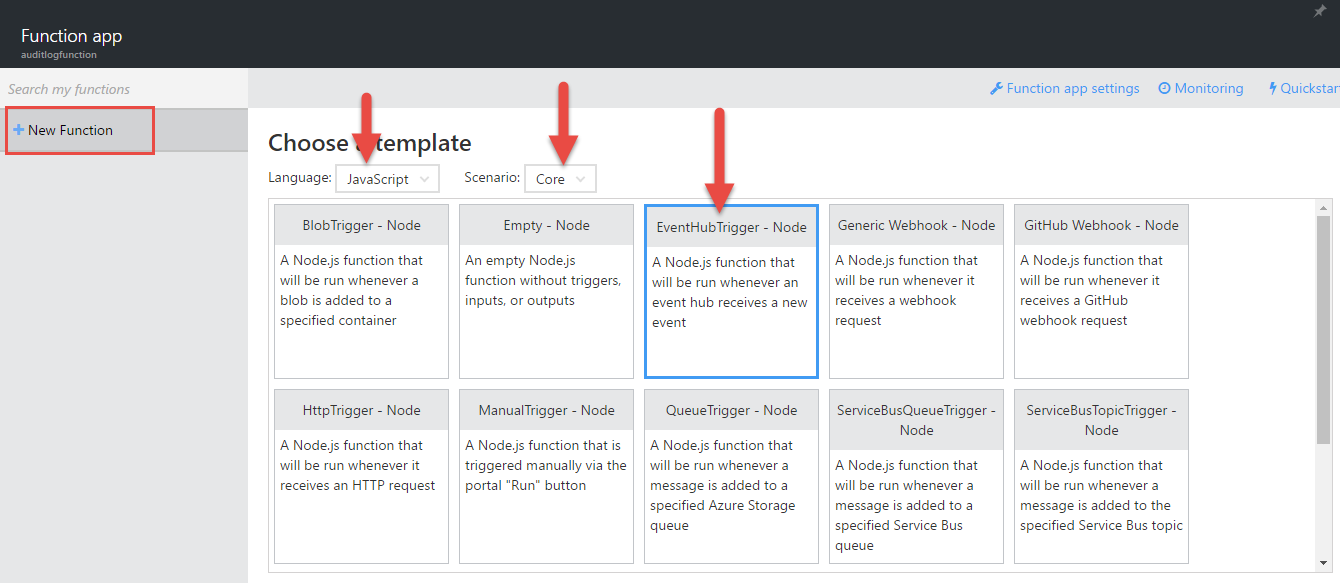Focus the Search my functions field
Screen dimensions: 1340x583
tap(124, 89)
